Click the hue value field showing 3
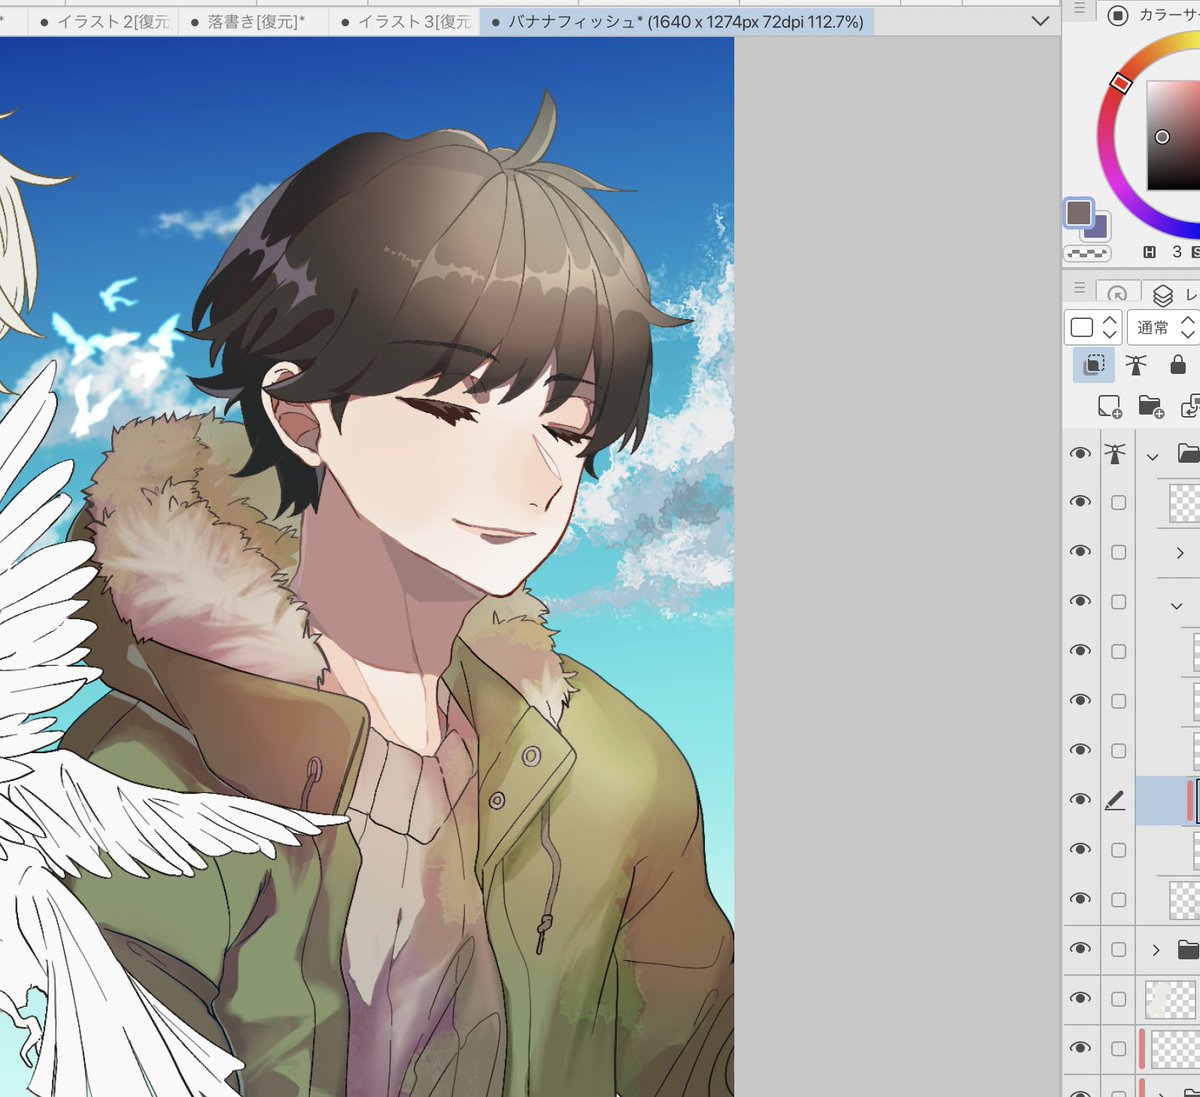Screen dimensions: 1200x1097 [x=1177, y=252]
